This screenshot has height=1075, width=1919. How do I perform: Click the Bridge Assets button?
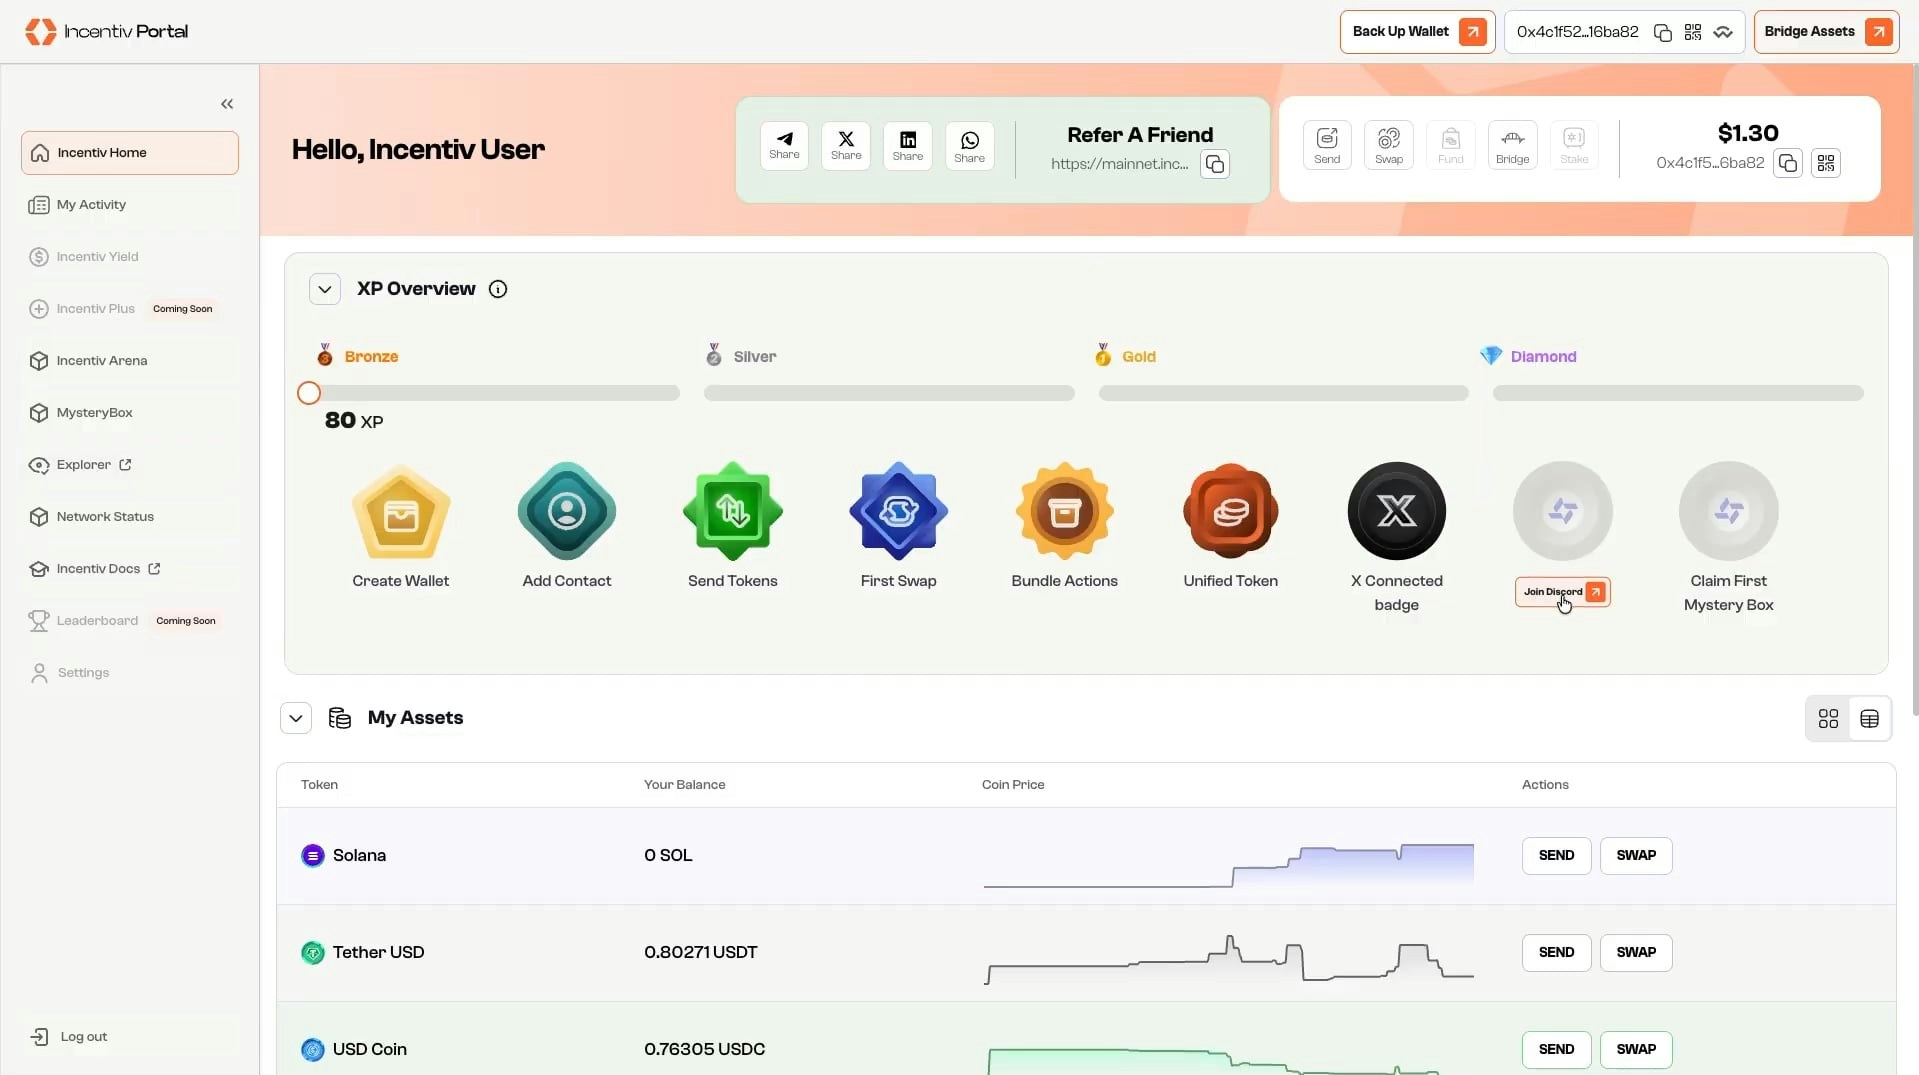point(1826,32)
